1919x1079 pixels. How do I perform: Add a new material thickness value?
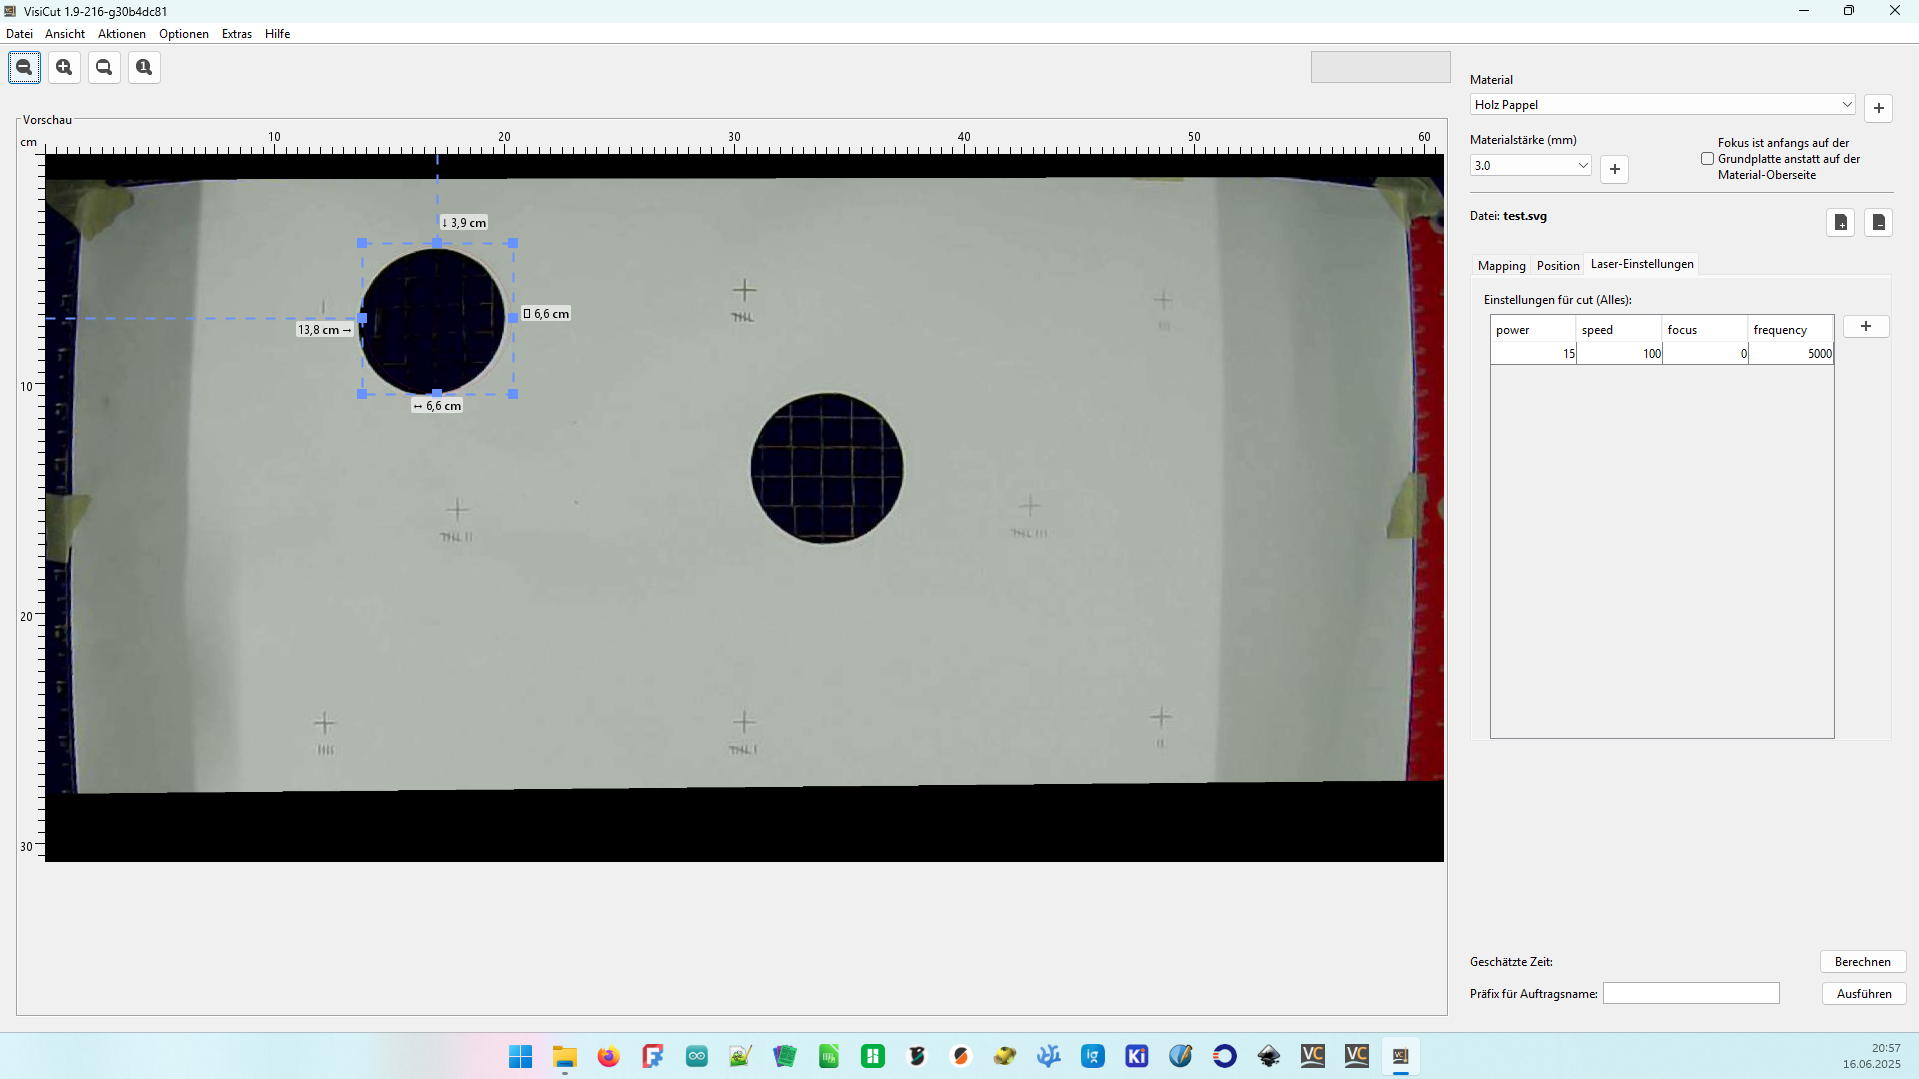(x=1614, y=169)
